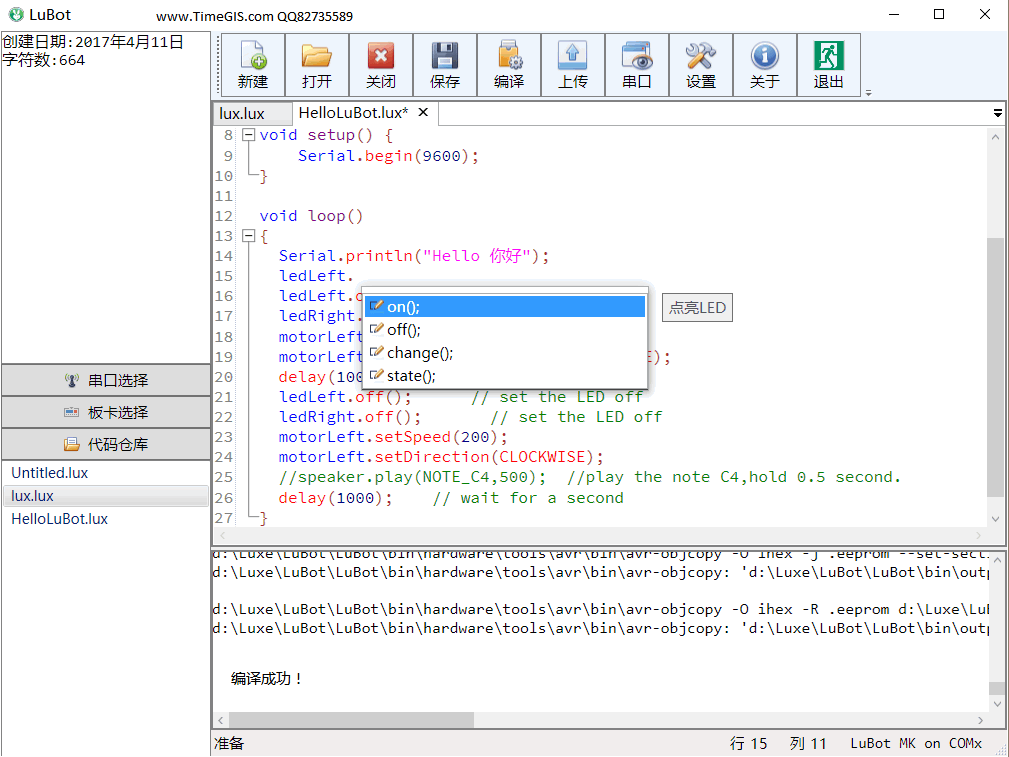The image size is (1009, 757).
Task: Show 关于 about information icon
Action: (x=764, y=65)
